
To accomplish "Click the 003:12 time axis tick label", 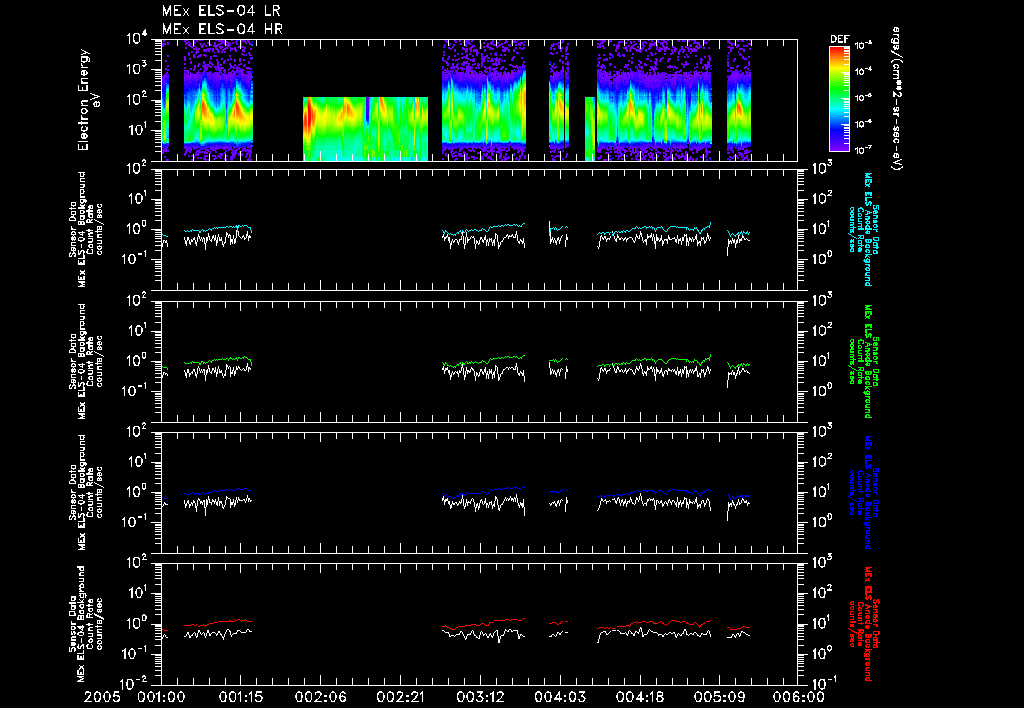I will pos(479,697).
